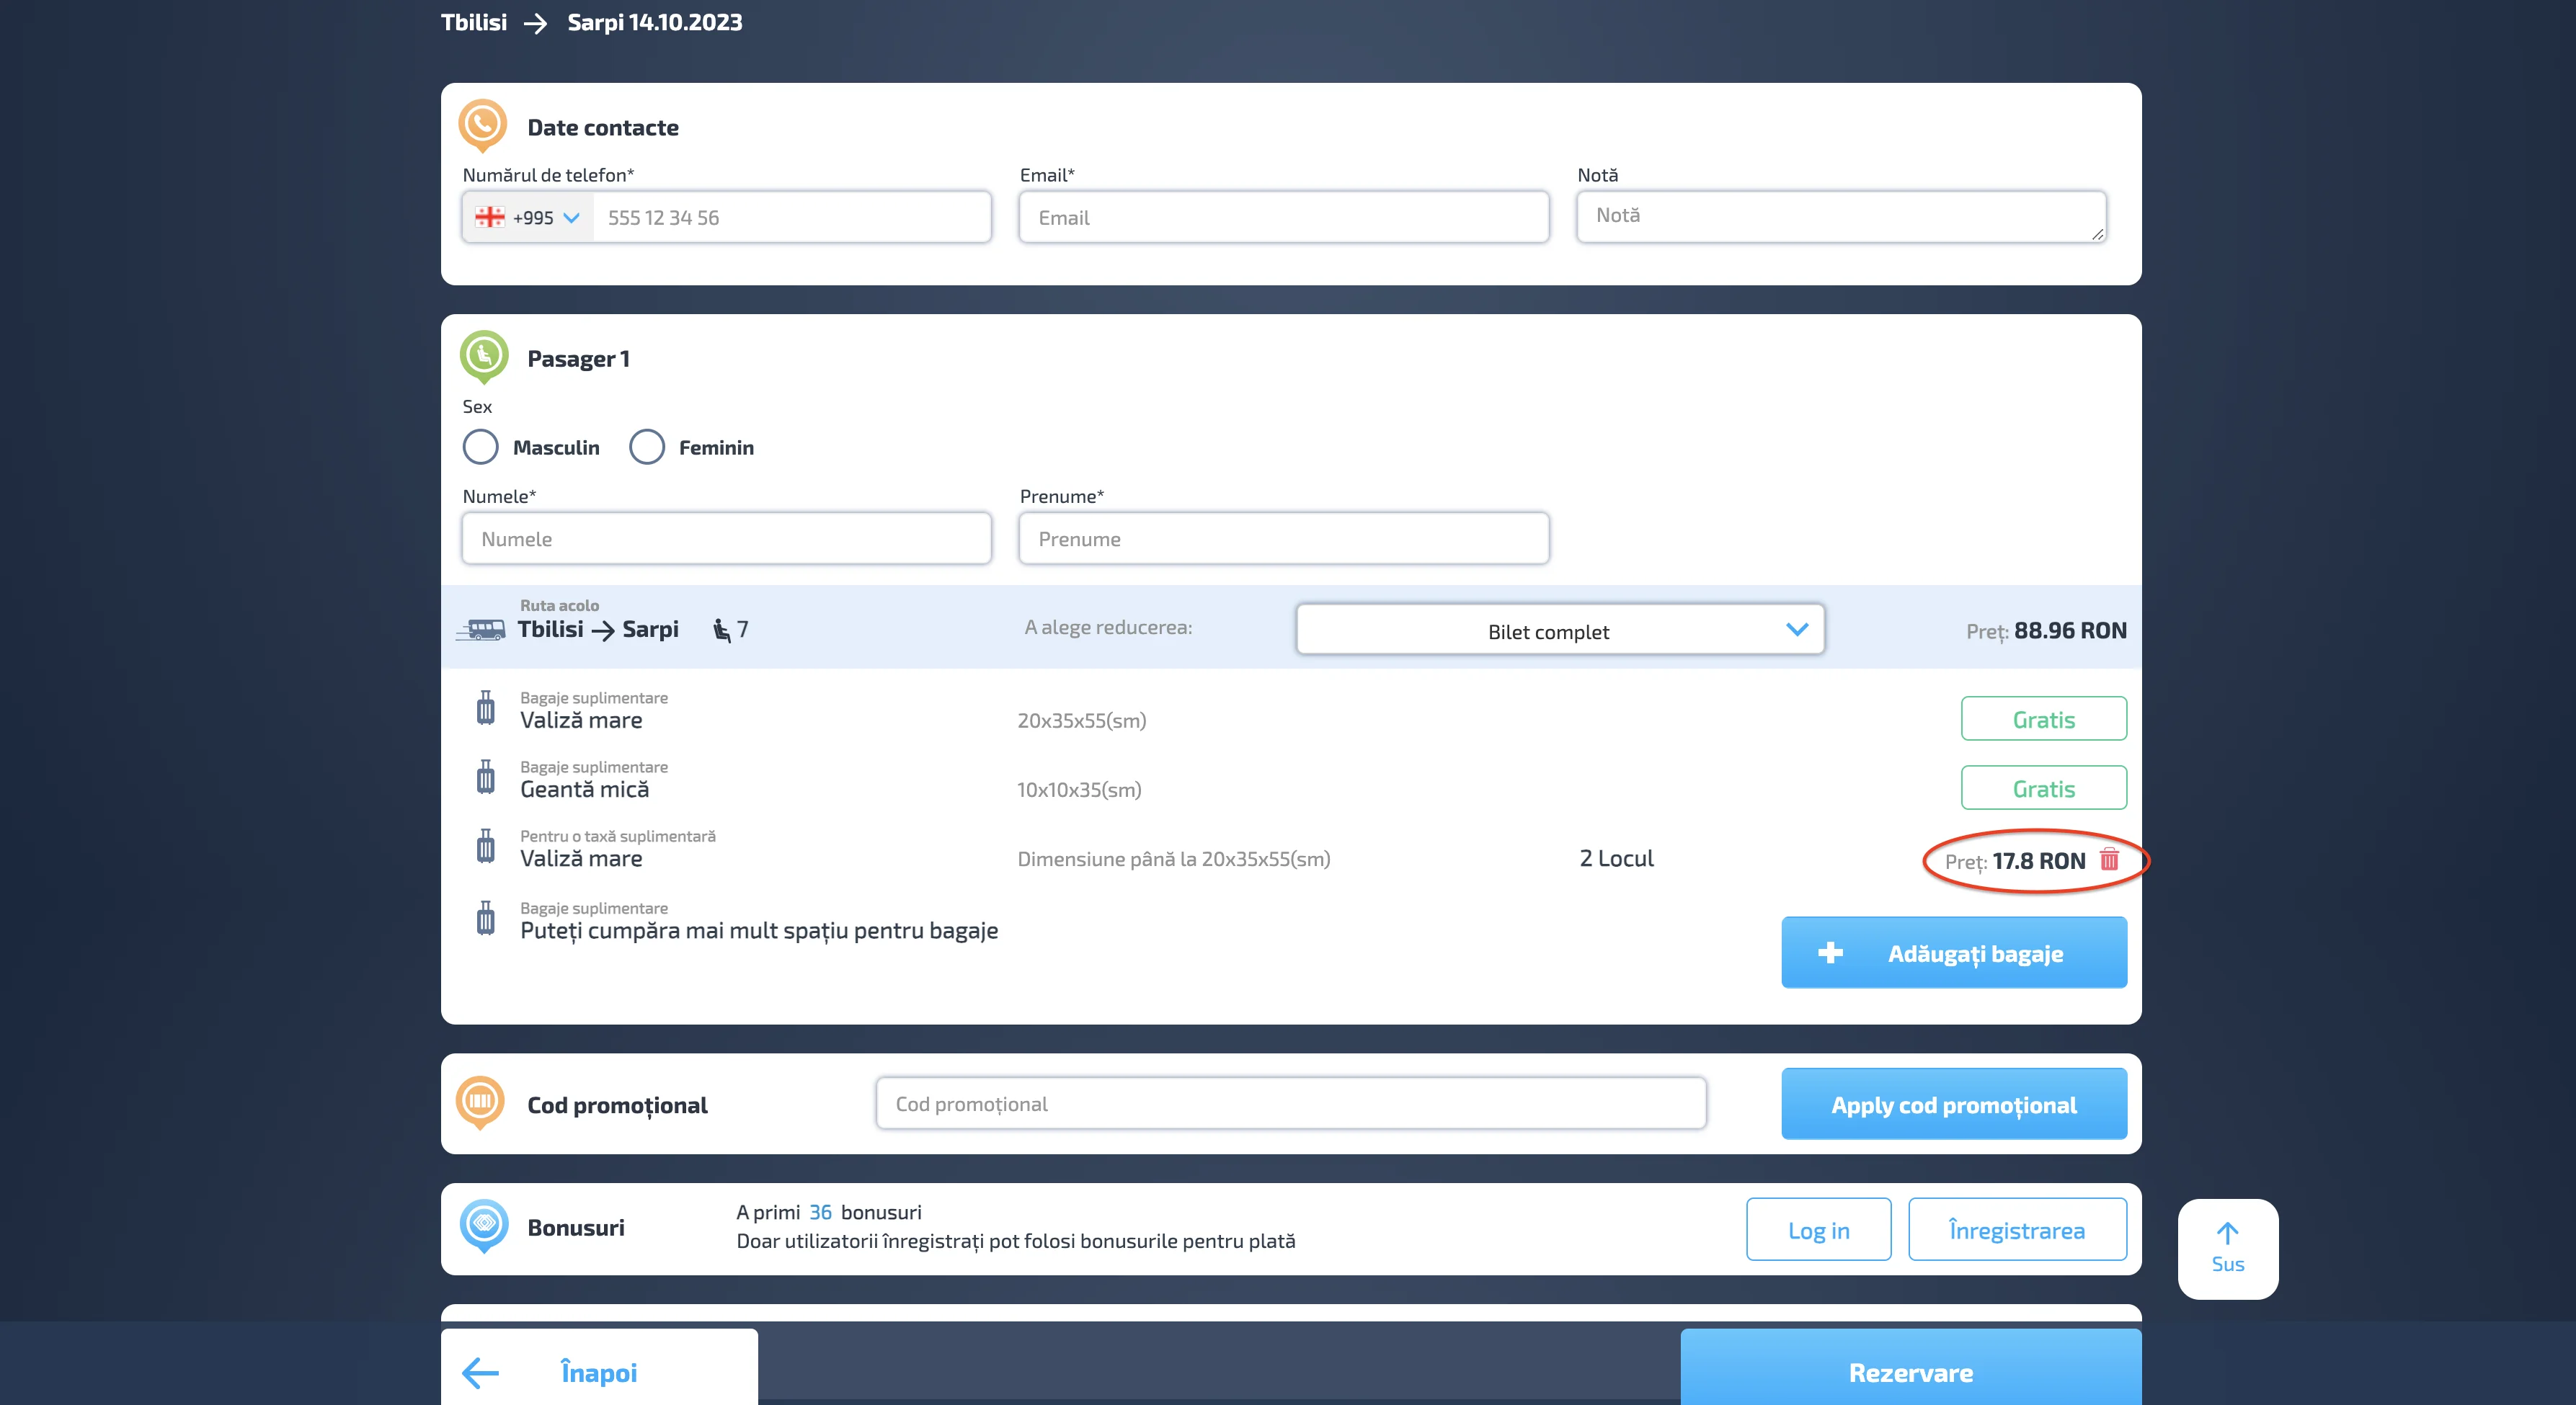Click the orange phone icon by Date contacte
Screen dimensions: 2576x1405
tap(483, 124)
